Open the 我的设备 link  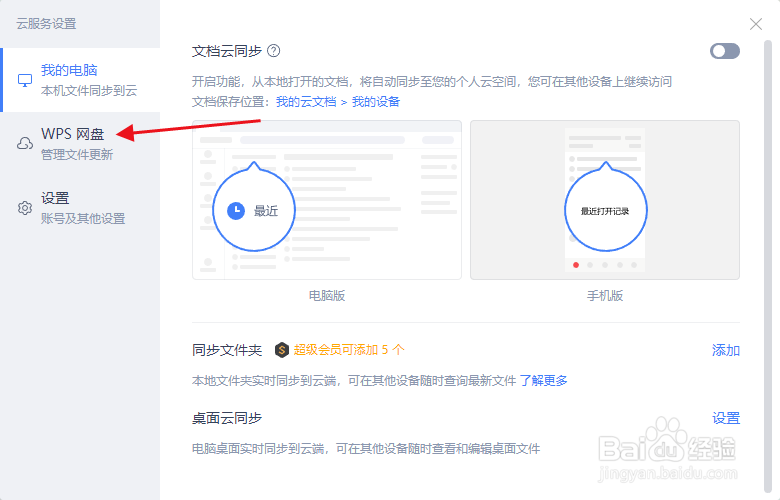376,102
